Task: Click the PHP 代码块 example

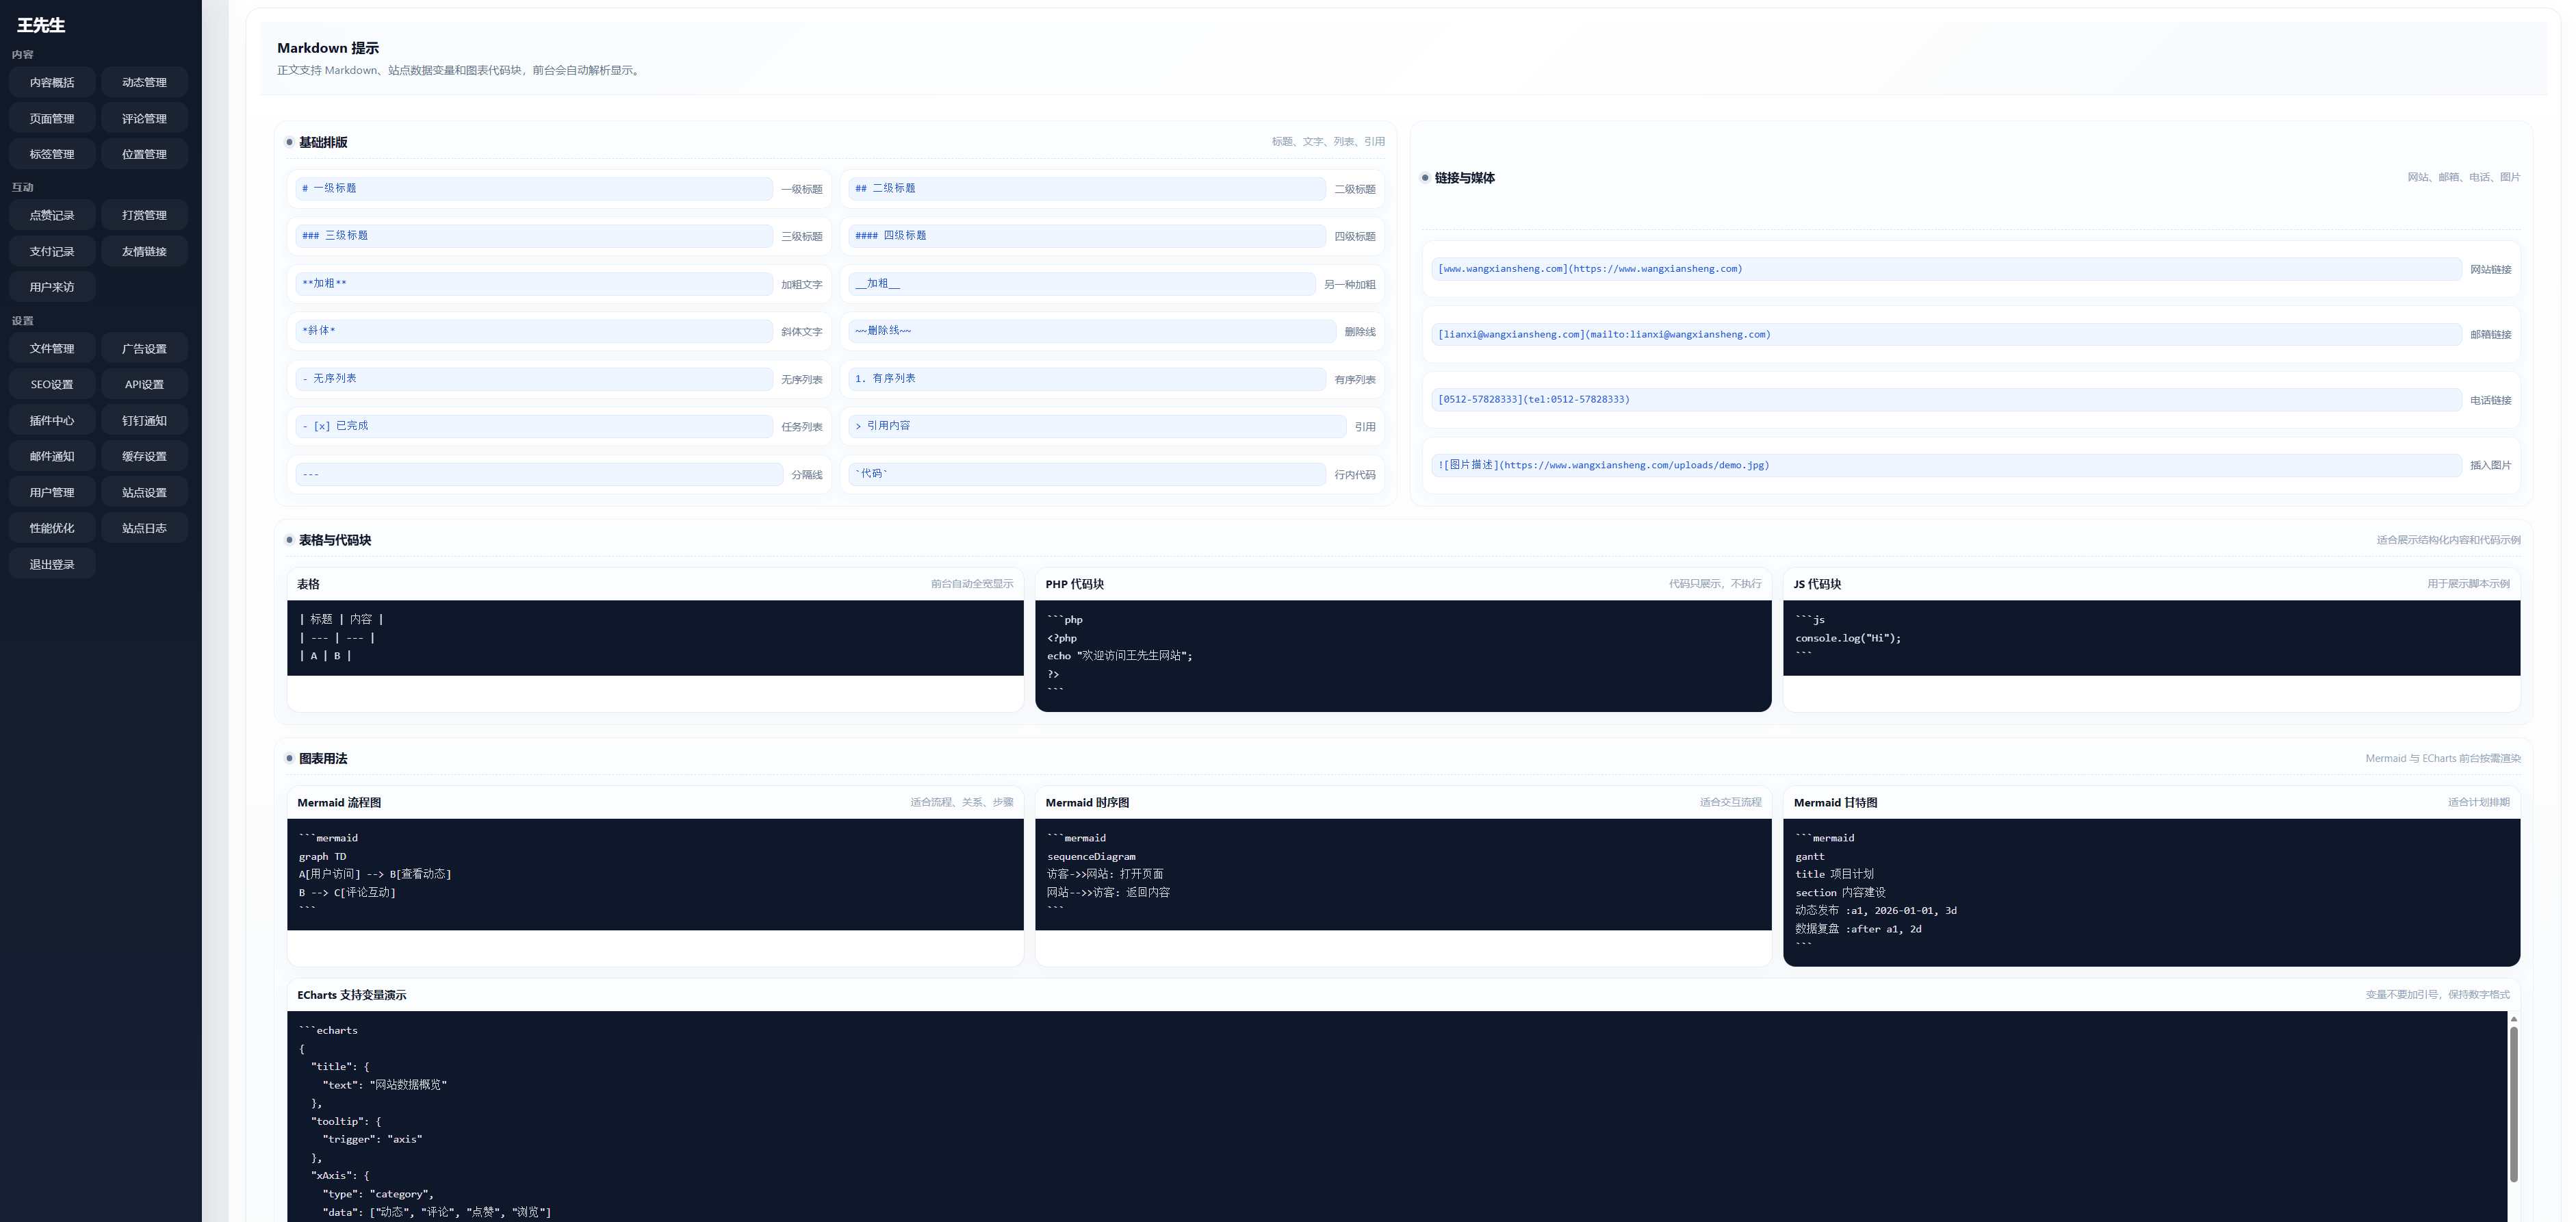Action: tap(1403, 655)
